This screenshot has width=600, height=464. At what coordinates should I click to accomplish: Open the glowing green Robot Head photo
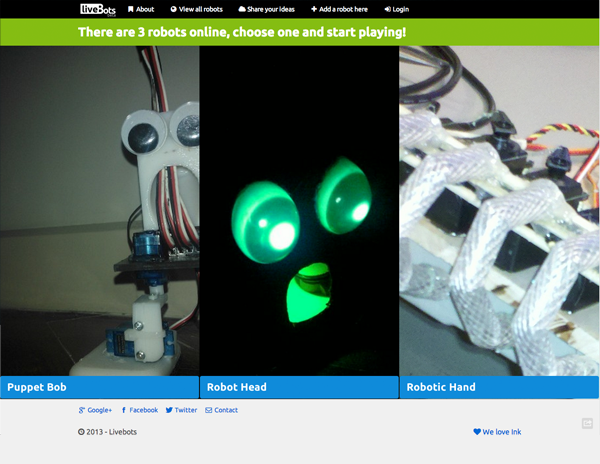[299, 211]
